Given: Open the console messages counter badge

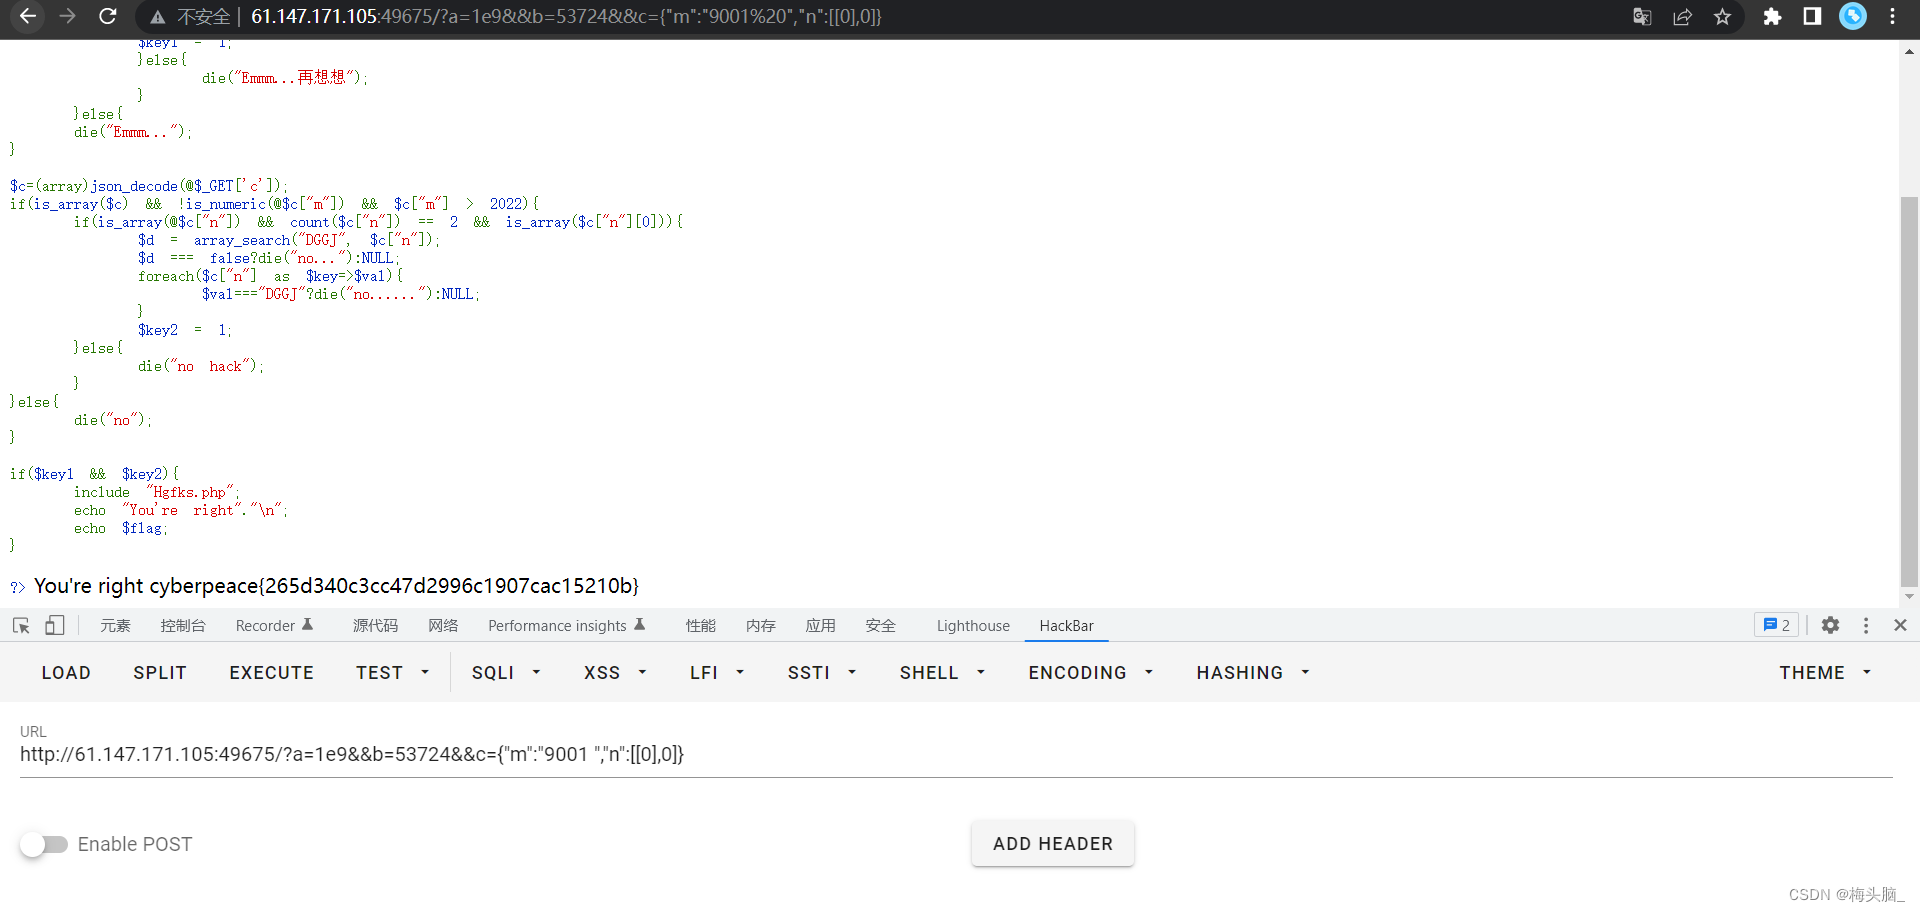Looking at the screenshot, I should click(1776, 625).
